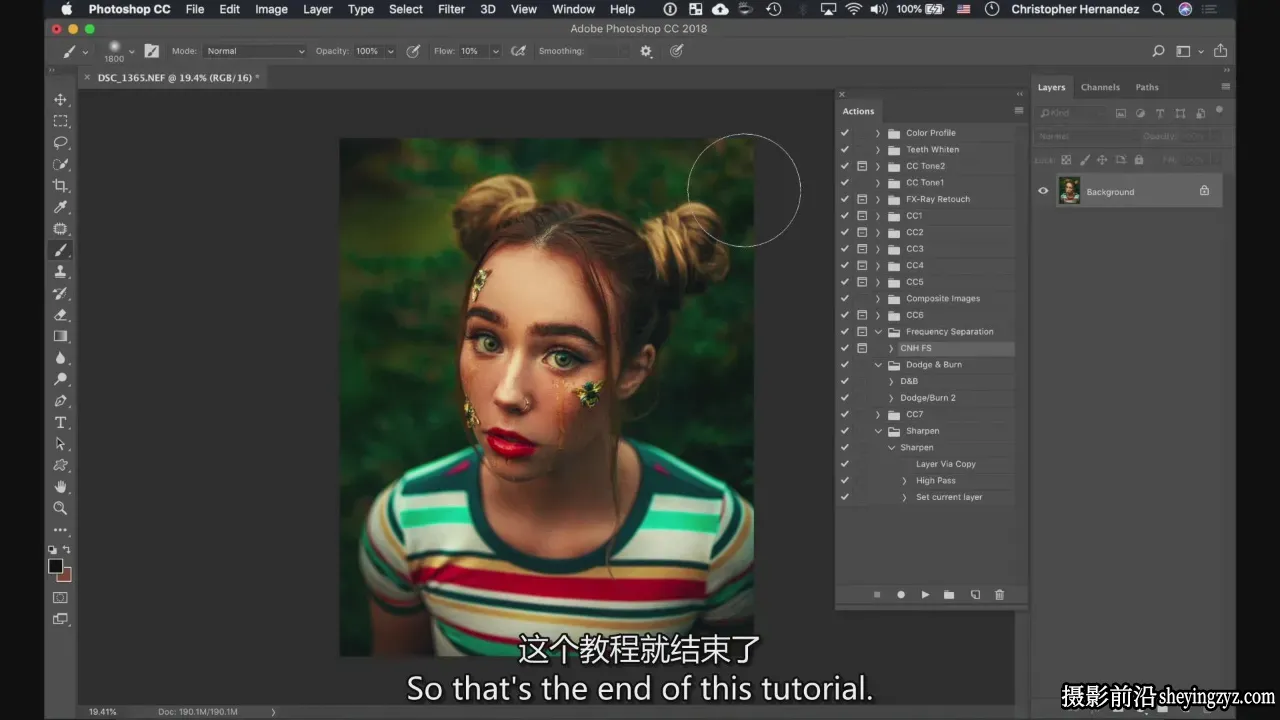The width and height of the screenshot is (1280, 720).
Task: Delete the selected action with trash icon
Action: click(999, 595)
